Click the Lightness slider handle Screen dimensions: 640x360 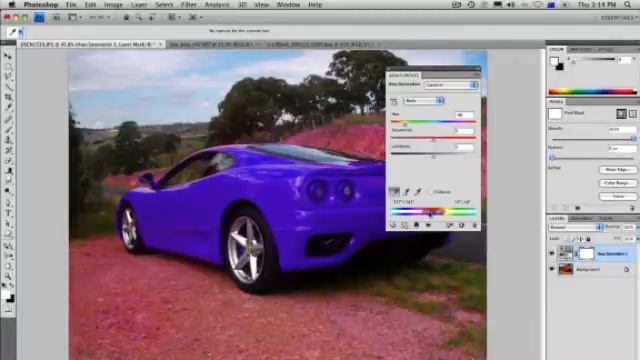click(433, 156)
